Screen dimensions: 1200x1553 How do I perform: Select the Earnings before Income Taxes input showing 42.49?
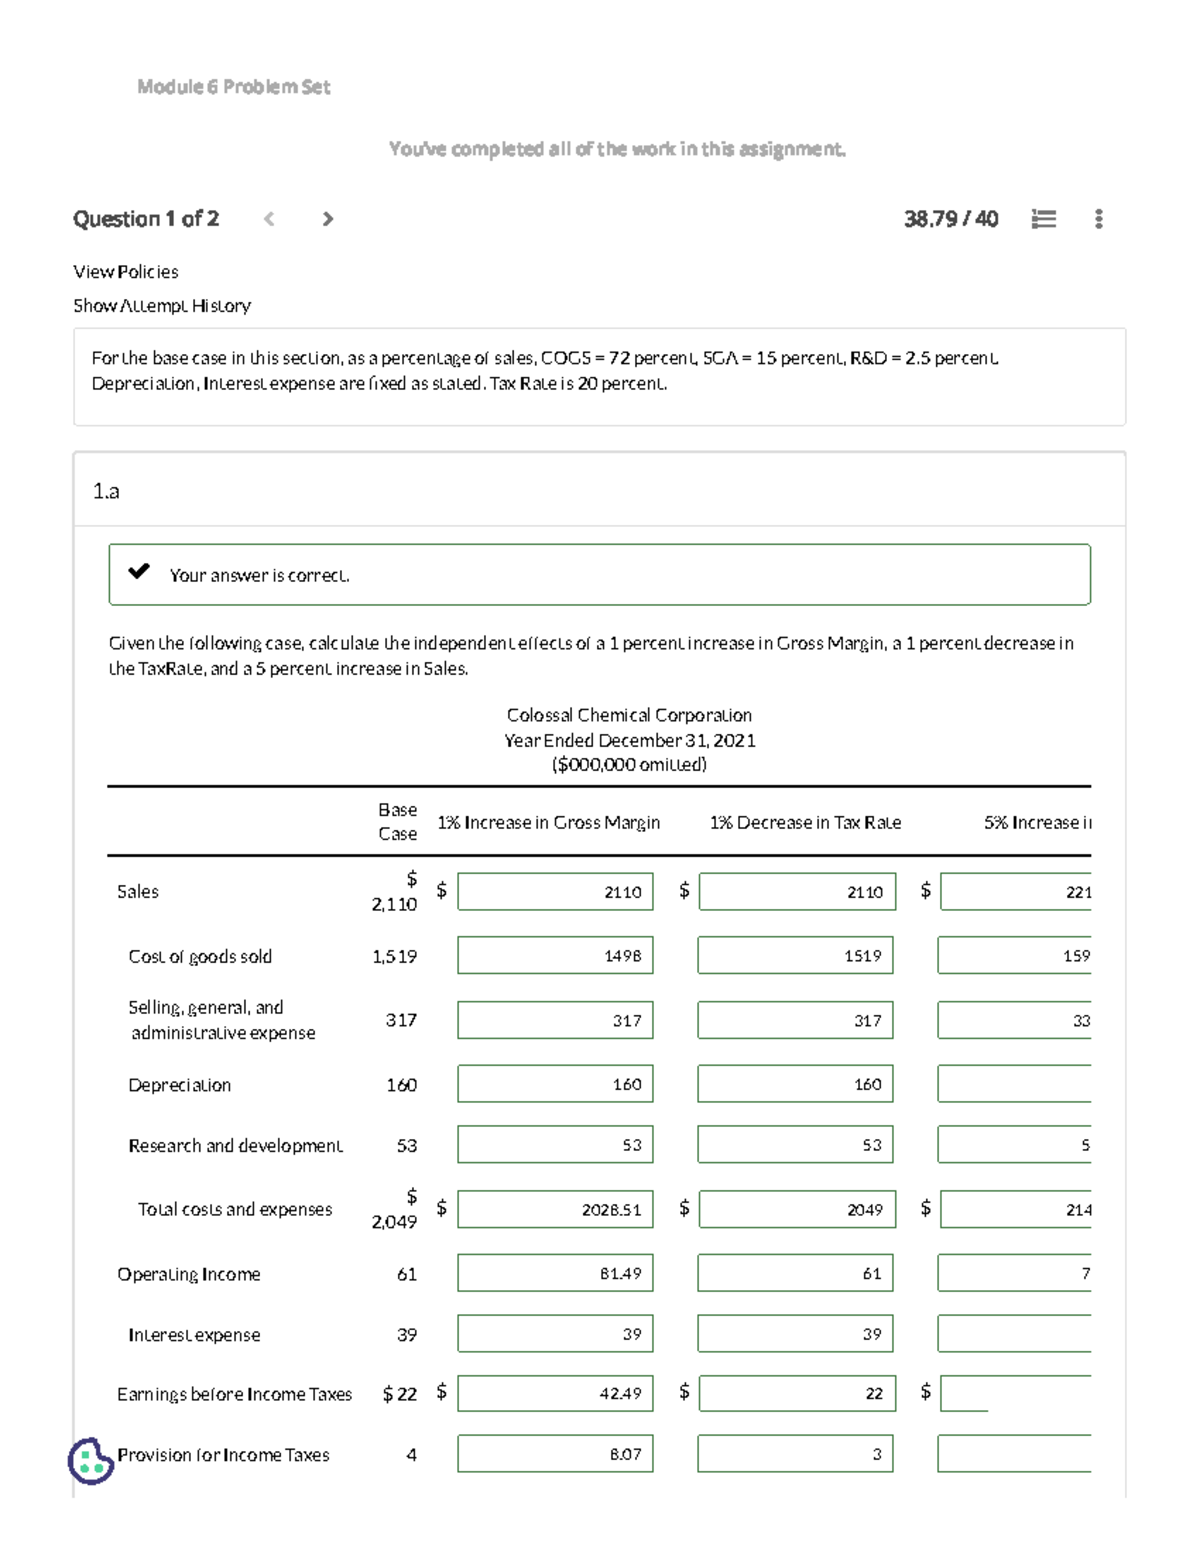pyautogui.click(x=554, y=1392)
